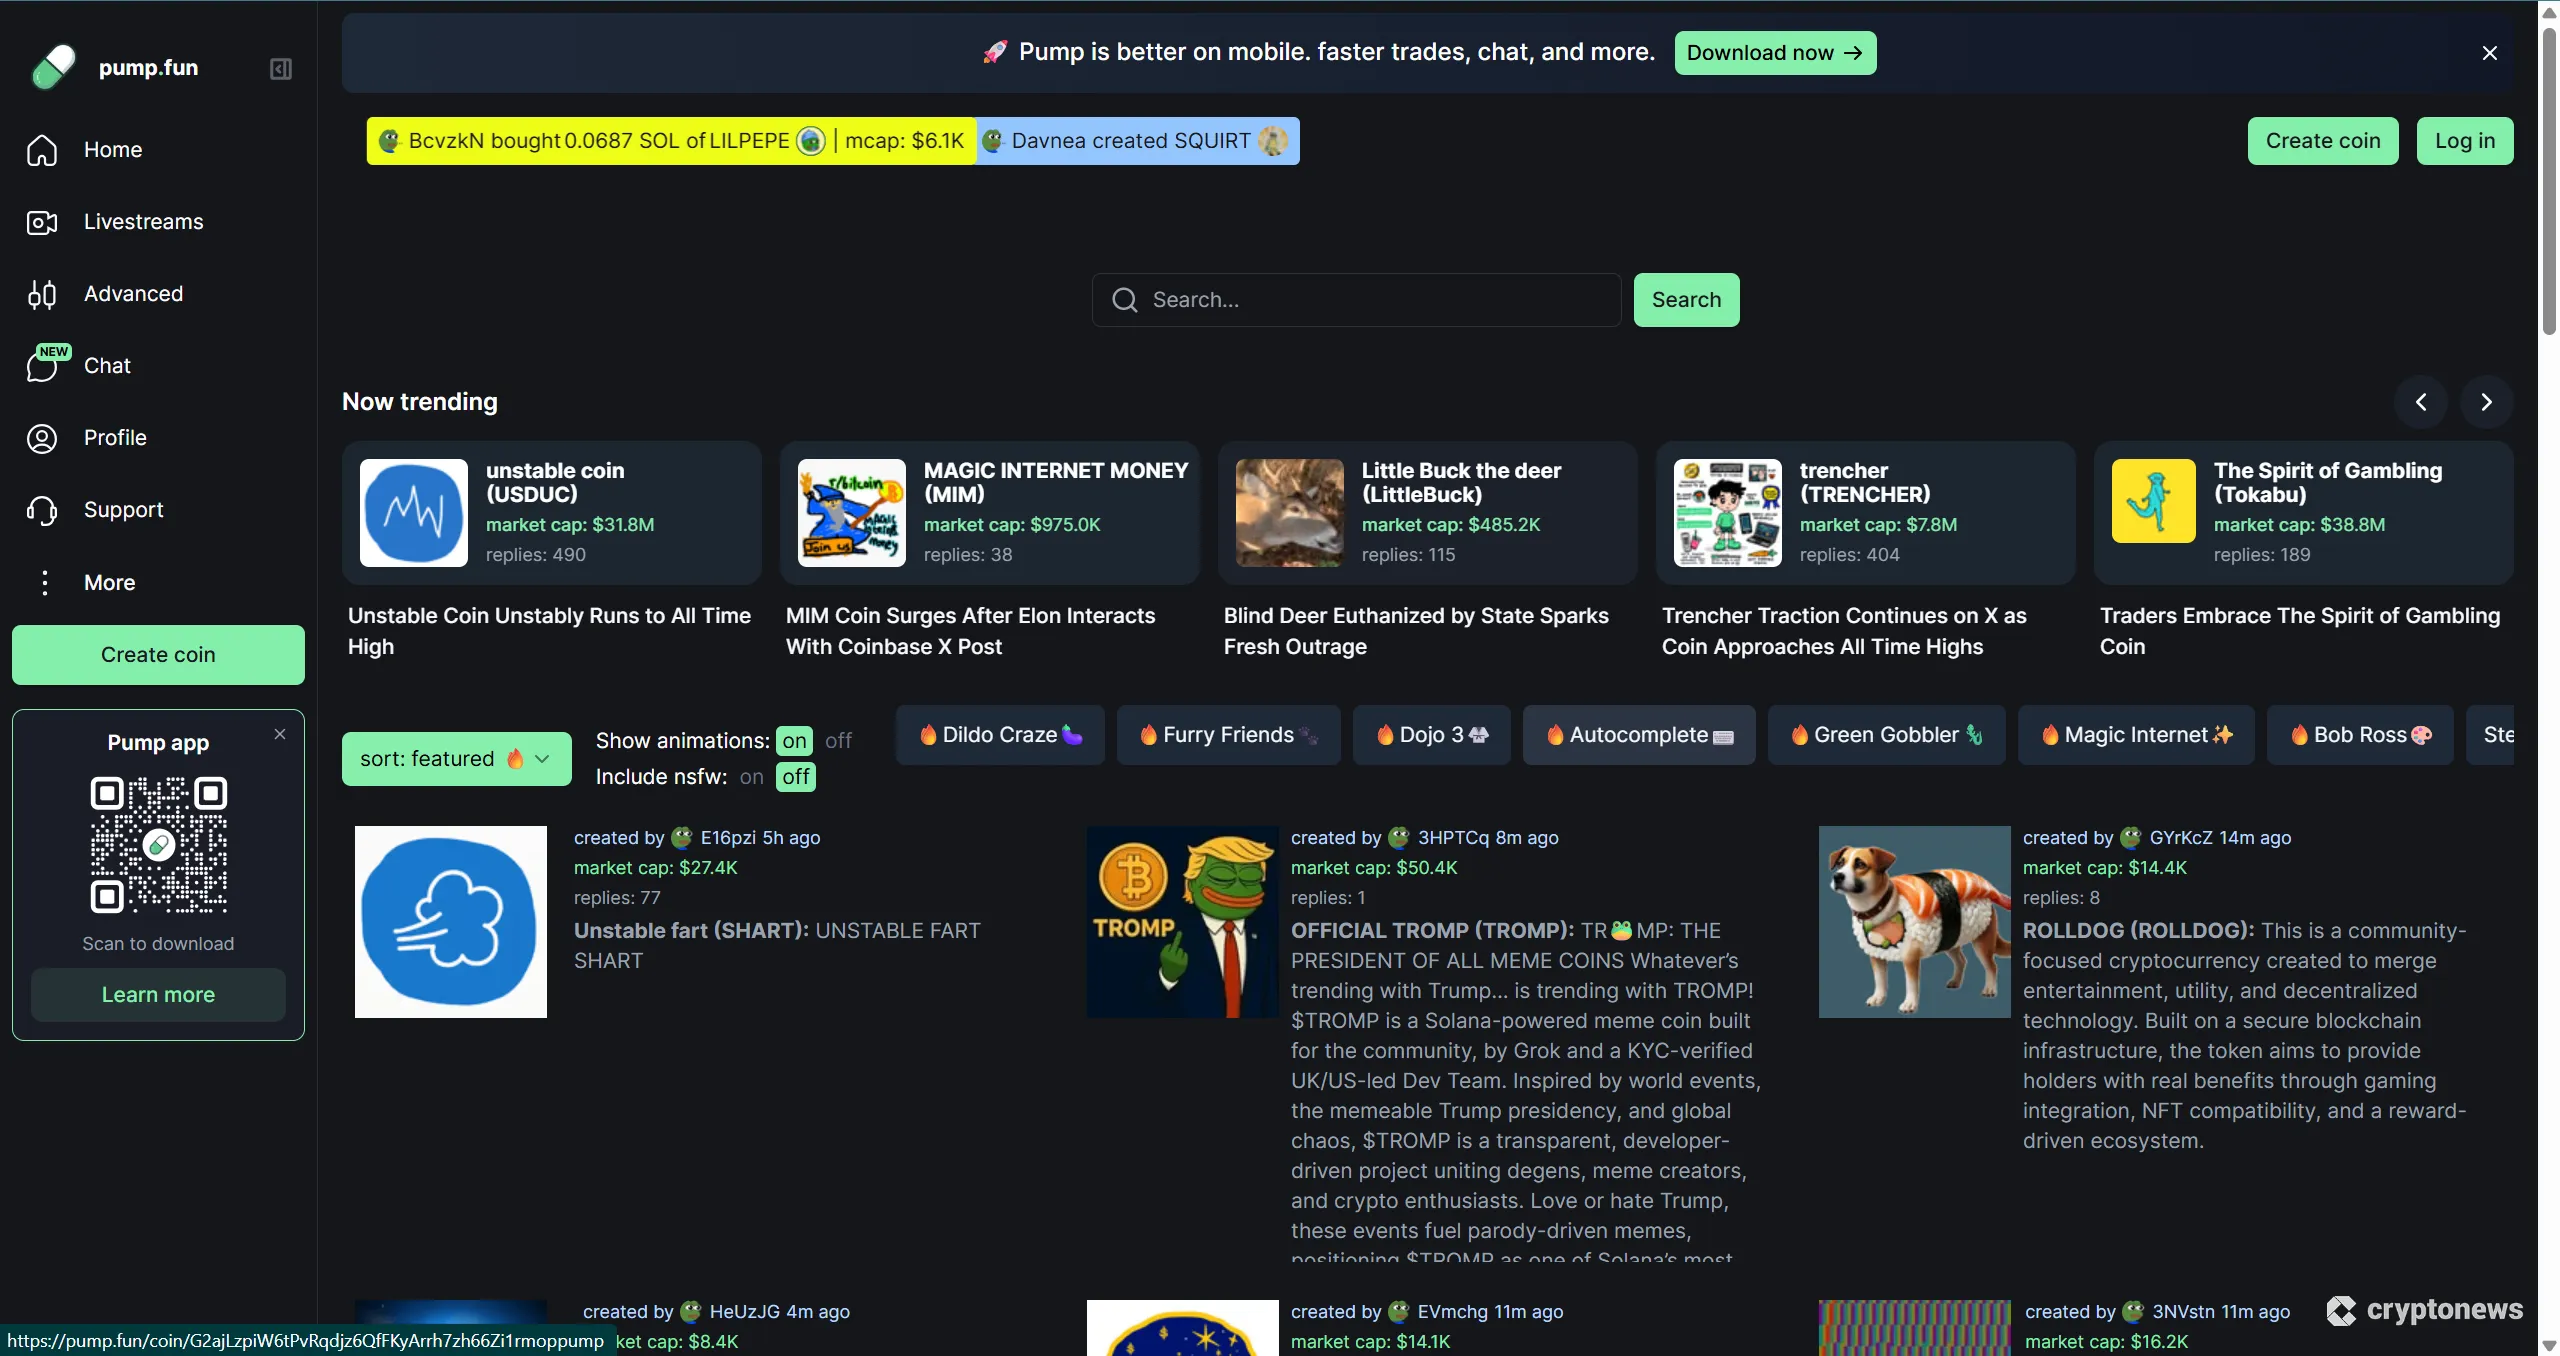The height and width of the screenshot is (1356, 2560).
Task: Open the sort: featured dropdown
Action: click(x=457, y=759)
